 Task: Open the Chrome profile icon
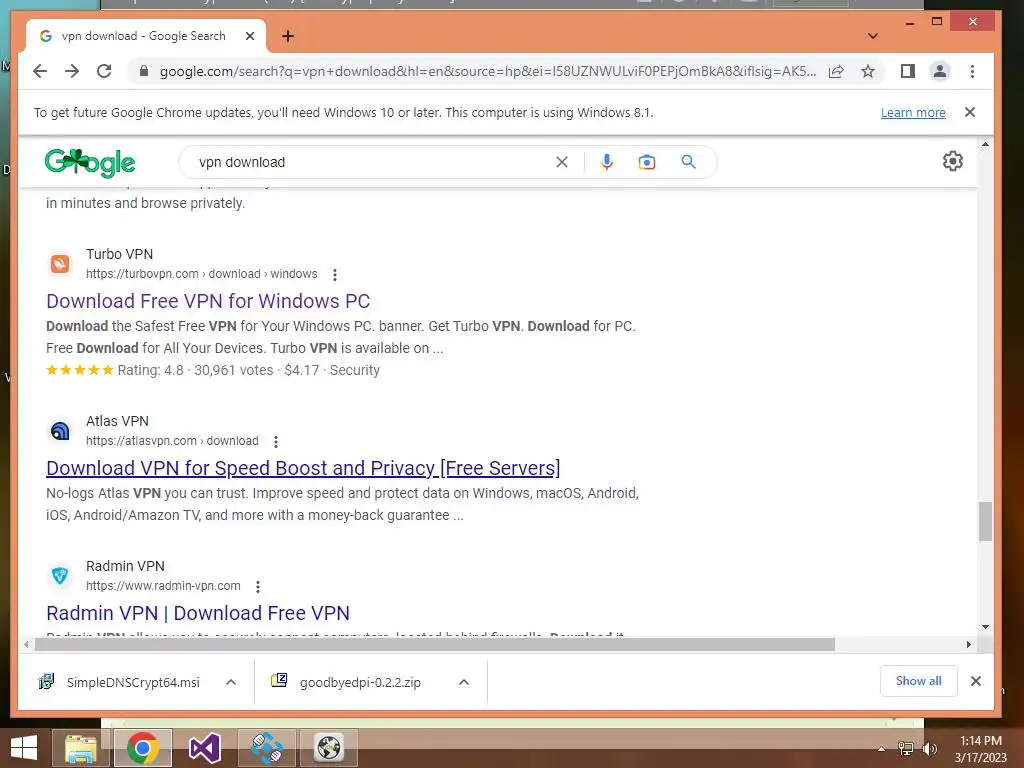(940, 71)
